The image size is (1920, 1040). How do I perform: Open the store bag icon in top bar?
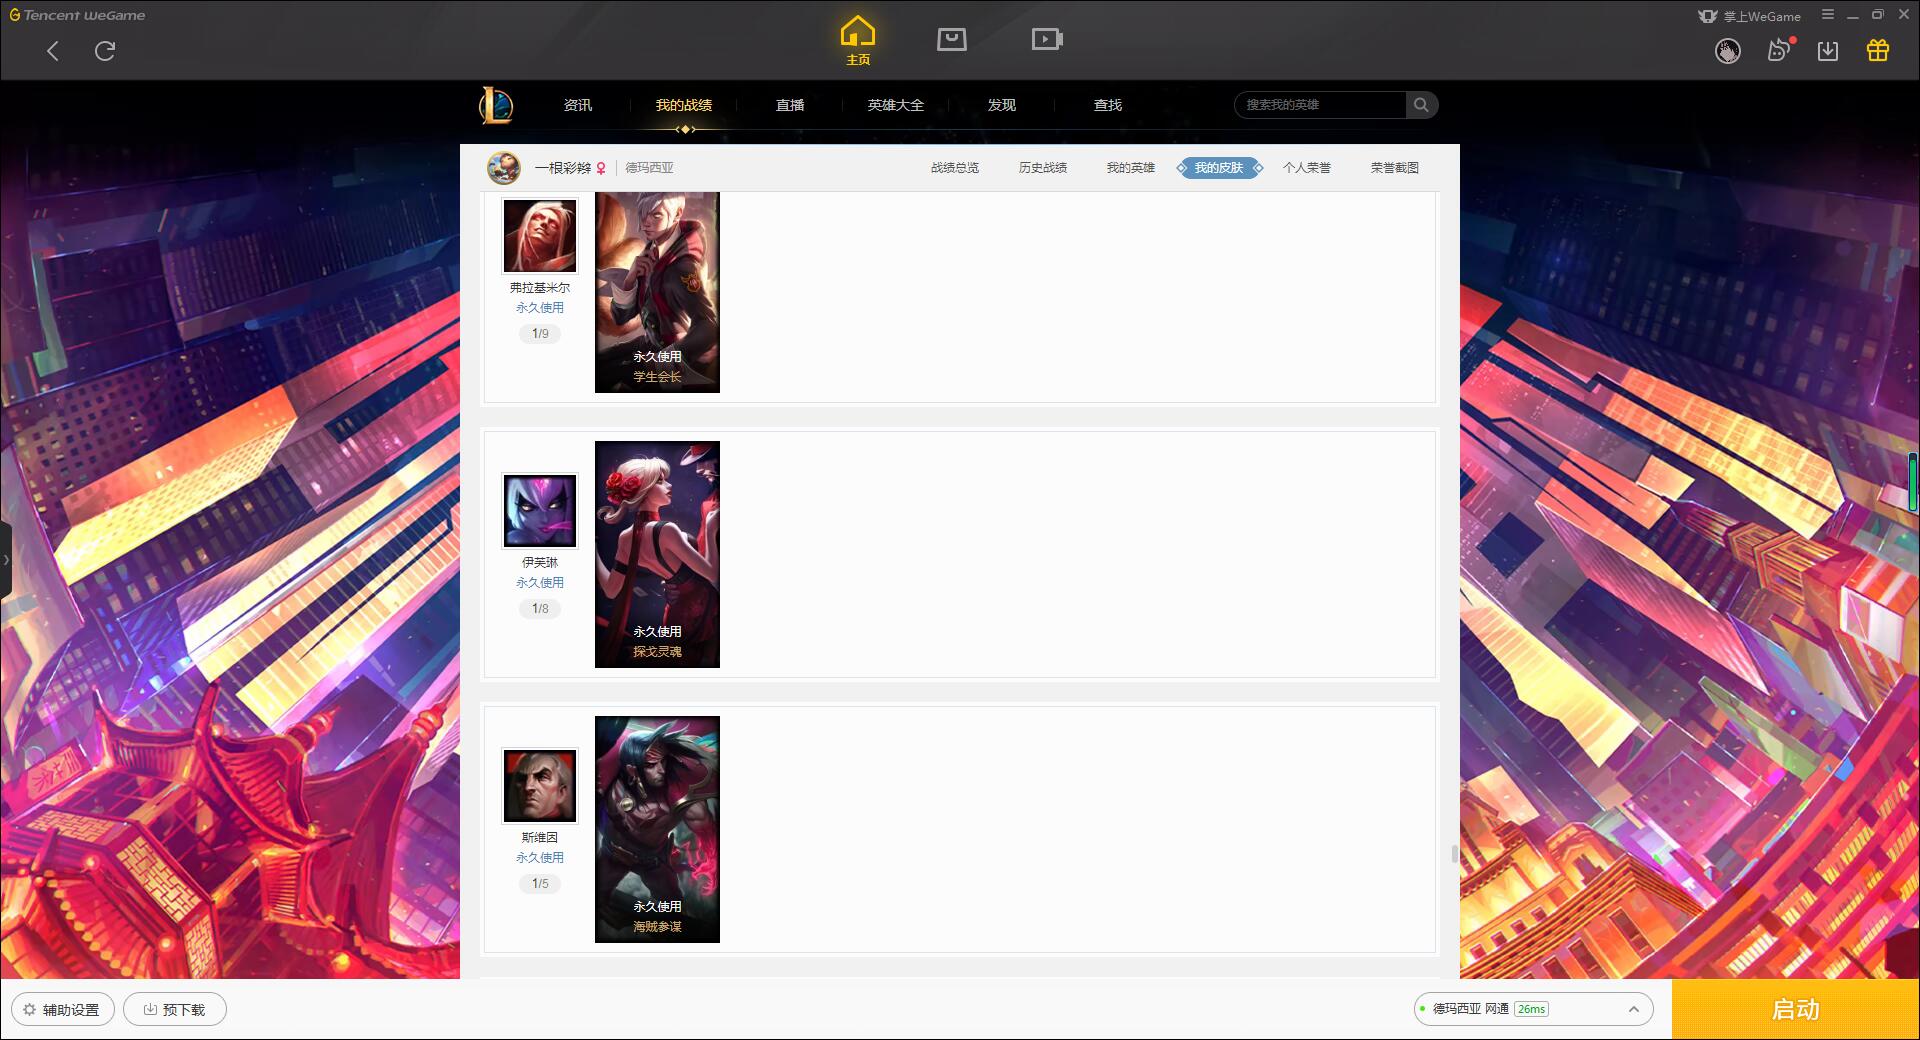(x=951, y=39)
